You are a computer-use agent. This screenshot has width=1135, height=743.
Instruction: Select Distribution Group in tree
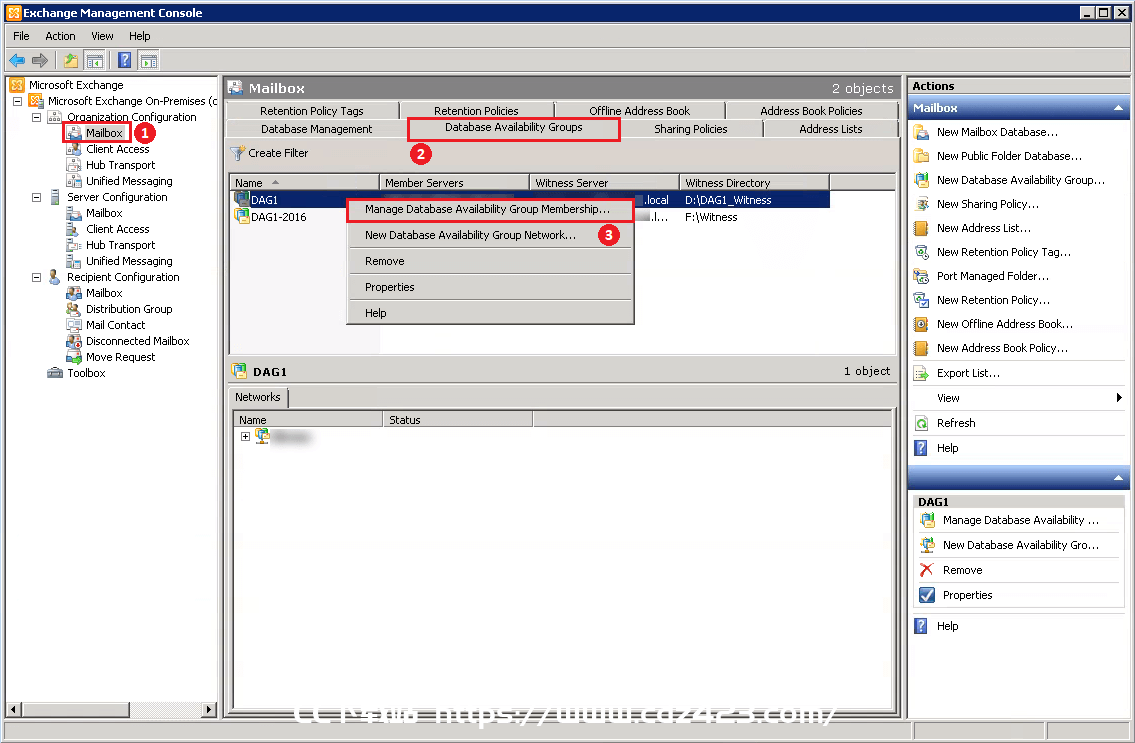[129, 309]
